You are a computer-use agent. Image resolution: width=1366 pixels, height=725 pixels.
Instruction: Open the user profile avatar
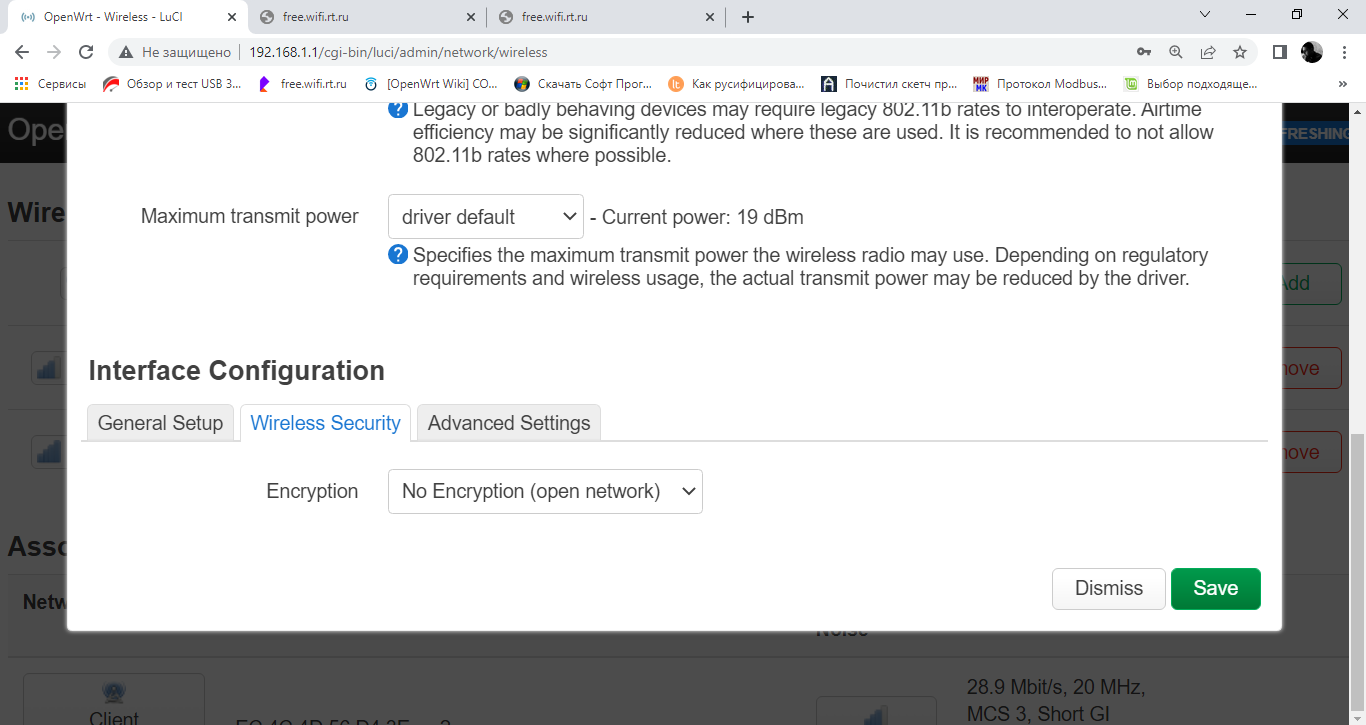[x=1311, y=52]
